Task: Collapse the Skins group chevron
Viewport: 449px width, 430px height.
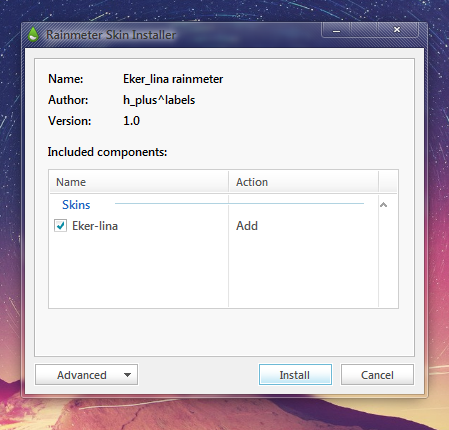Action: pyautogui.click(x=383, y=205)
